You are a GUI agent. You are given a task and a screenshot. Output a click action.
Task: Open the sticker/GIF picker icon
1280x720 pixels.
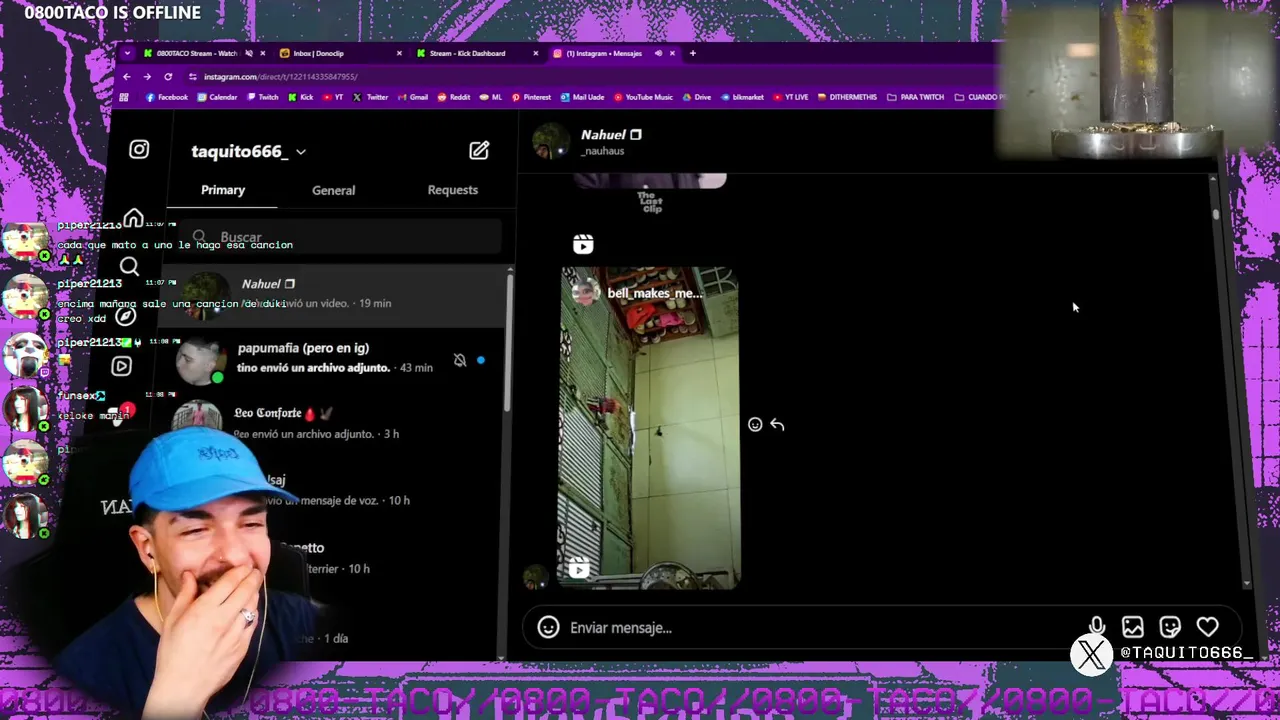[x=1170, y=627]
